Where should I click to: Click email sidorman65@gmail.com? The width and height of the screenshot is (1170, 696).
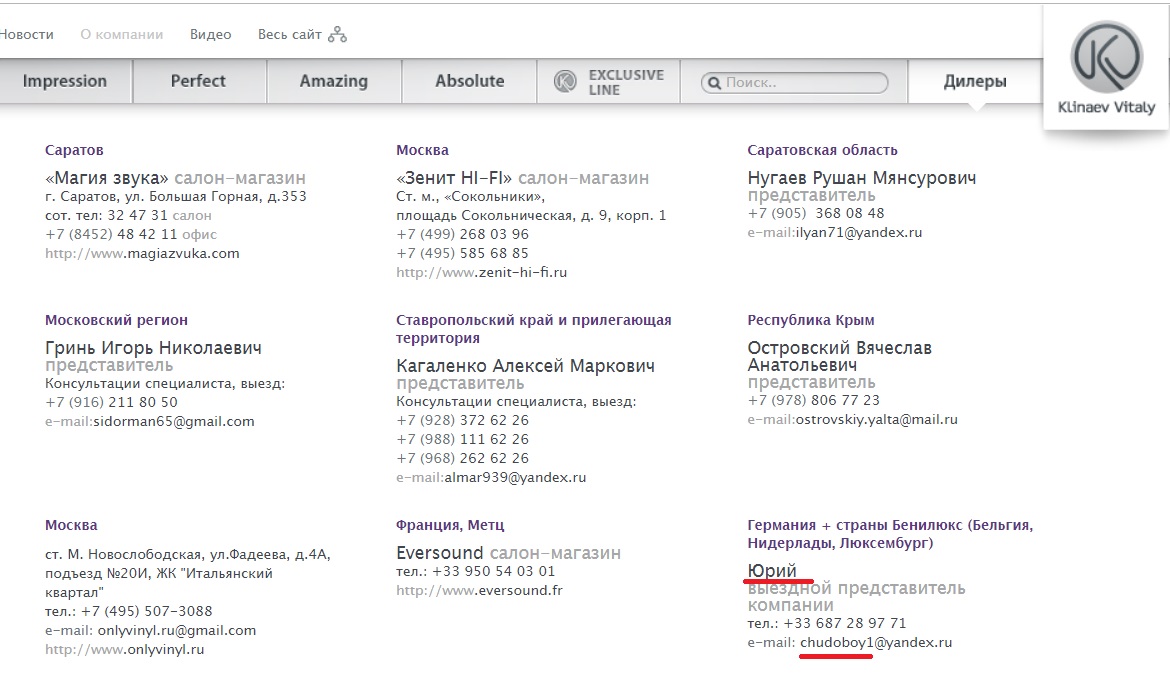tap(174, 422)
